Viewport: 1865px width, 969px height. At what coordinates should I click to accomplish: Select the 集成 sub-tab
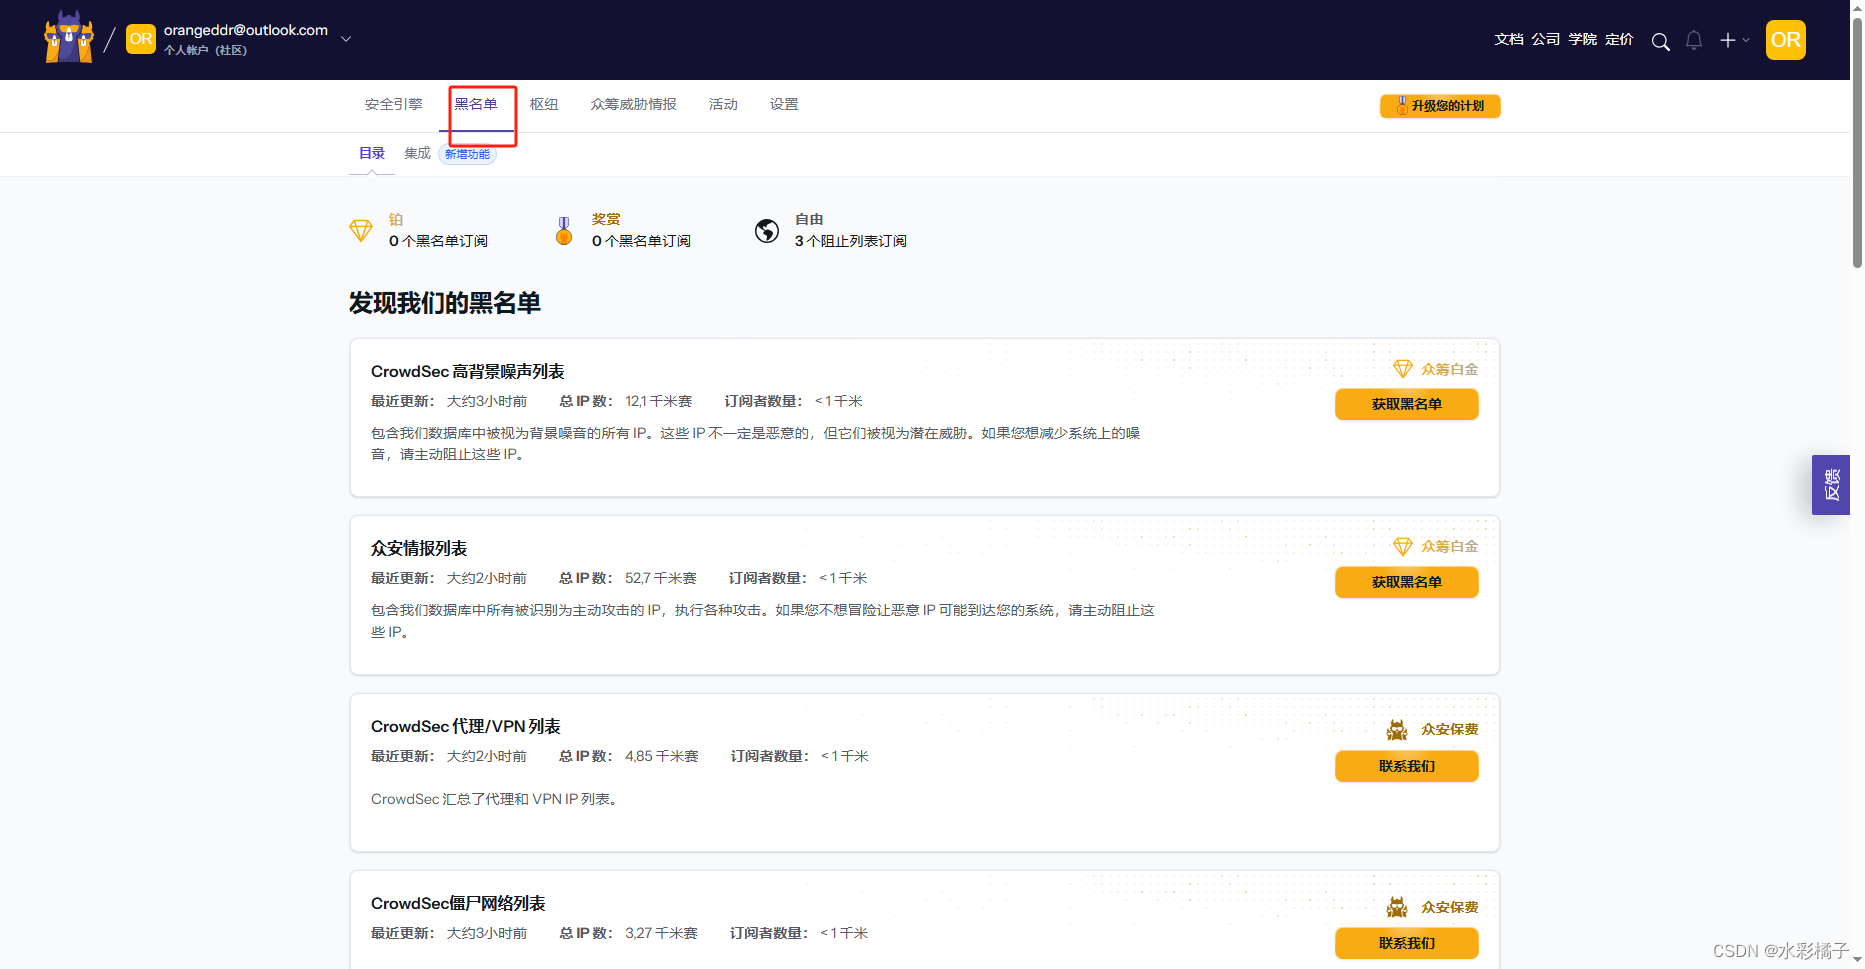click(x=417, y=153)
